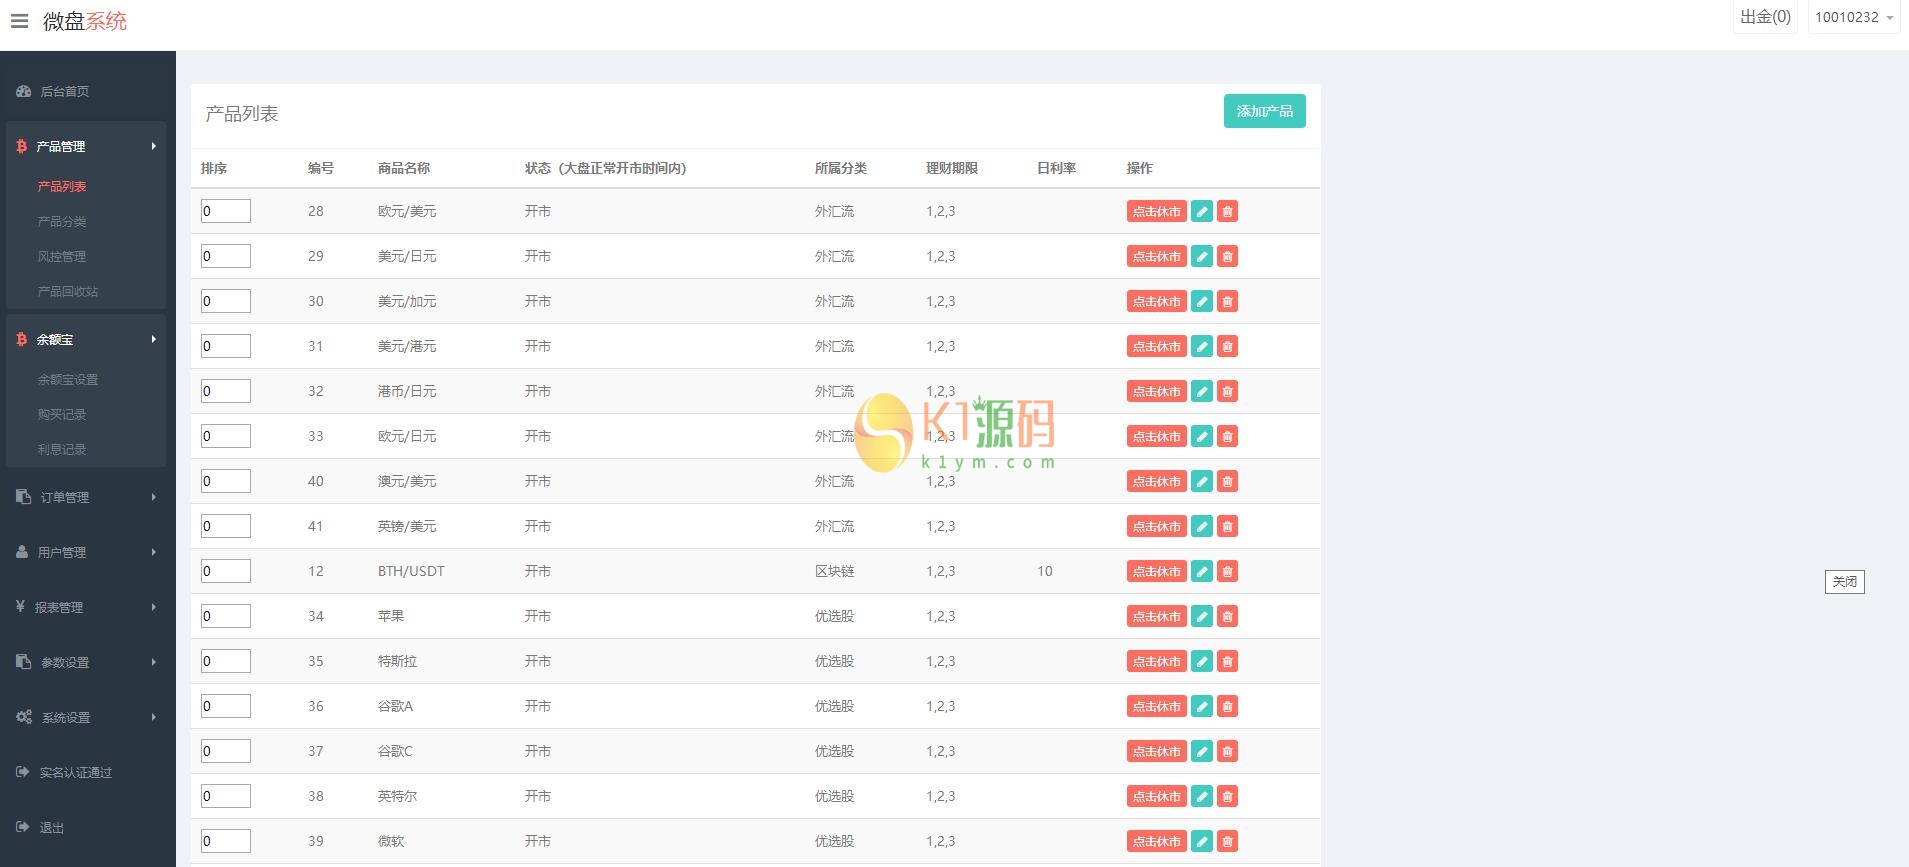Screen dimensions: 1909x867
Task: Click delete trash icon for 美元/日元 row
Action: 1227,256
